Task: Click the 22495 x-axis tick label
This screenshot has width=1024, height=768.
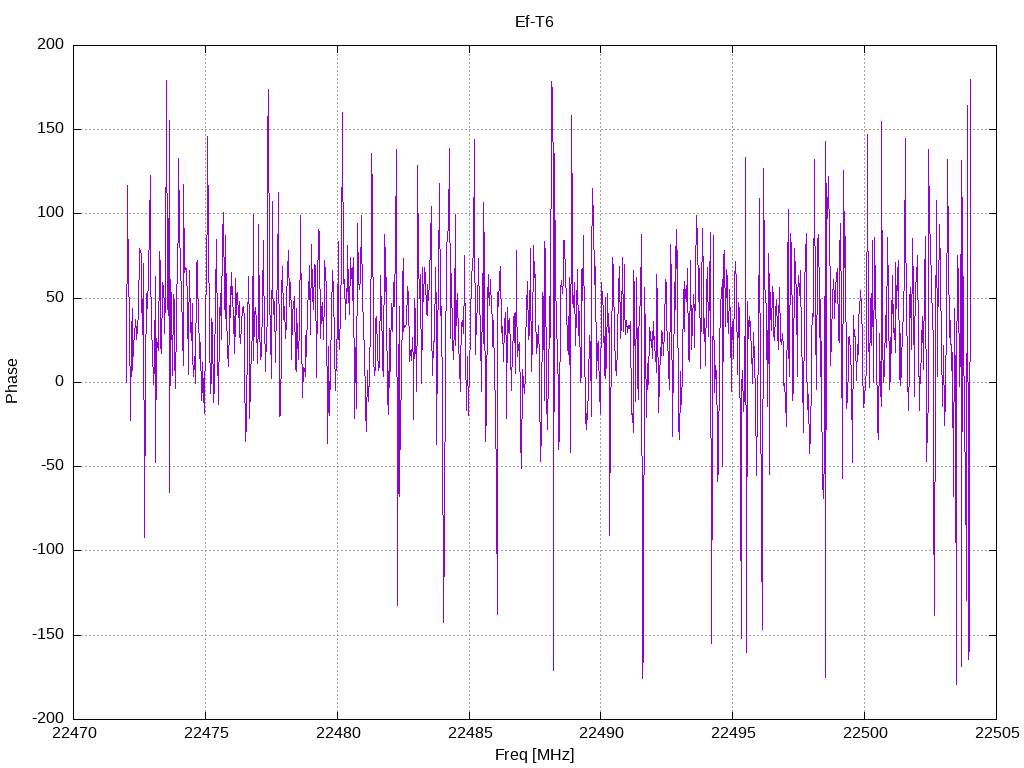Action: [733, 733]
